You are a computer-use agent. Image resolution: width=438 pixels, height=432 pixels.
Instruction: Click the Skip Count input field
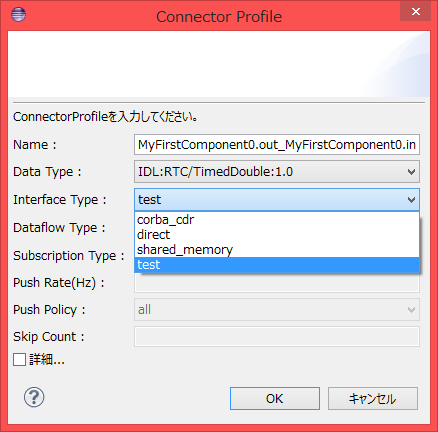tap(277, 337)
